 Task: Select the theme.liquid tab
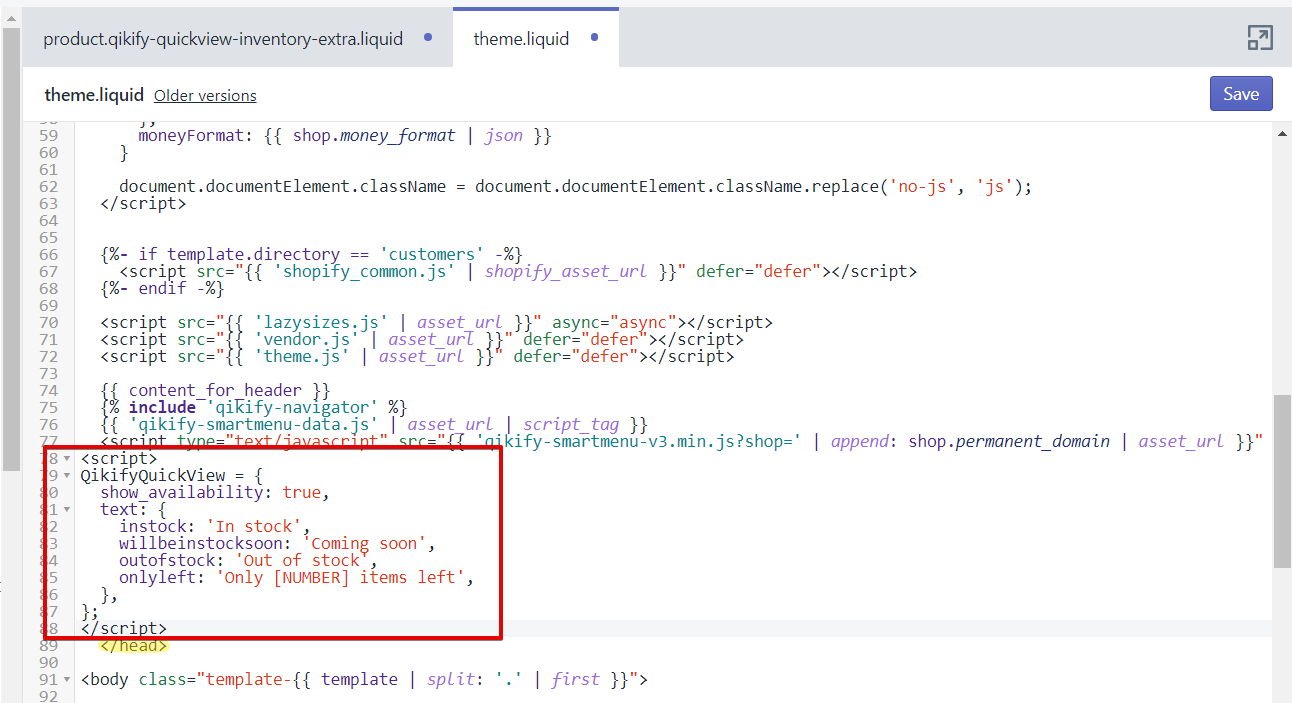(x=521, y=39)
